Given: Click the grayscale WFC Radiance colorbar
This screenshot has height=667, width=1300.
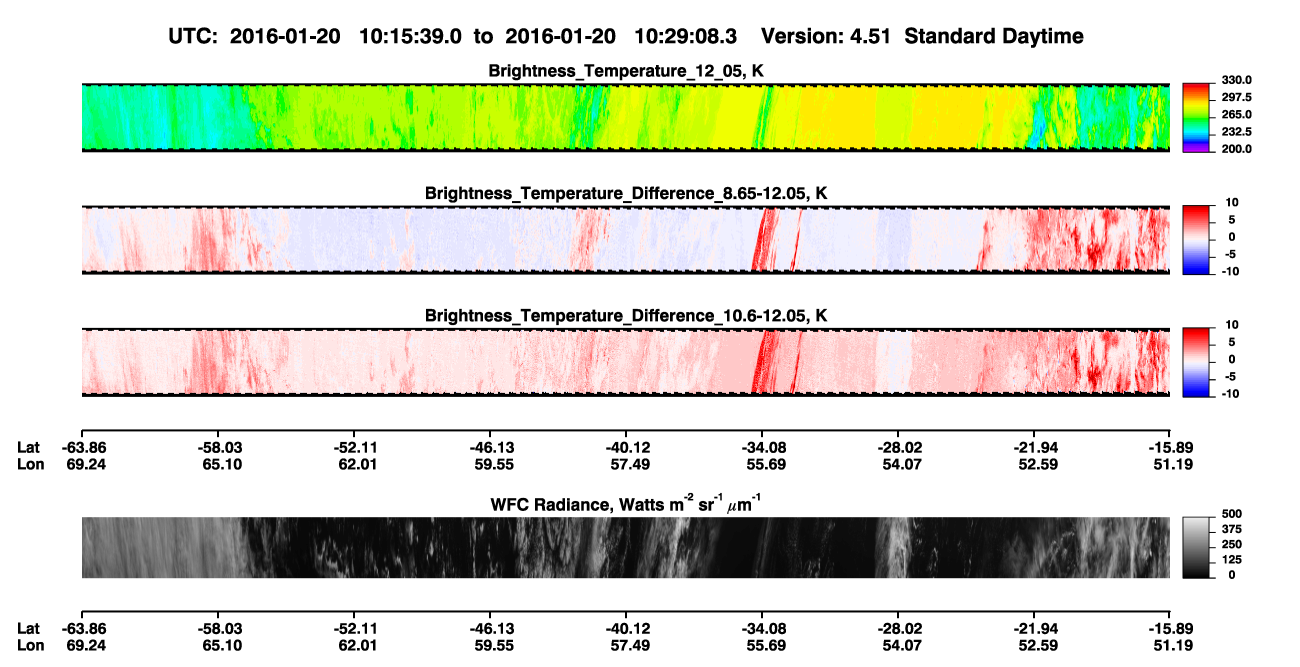Looking at the screenshot, I should (x=1196, y=547).
